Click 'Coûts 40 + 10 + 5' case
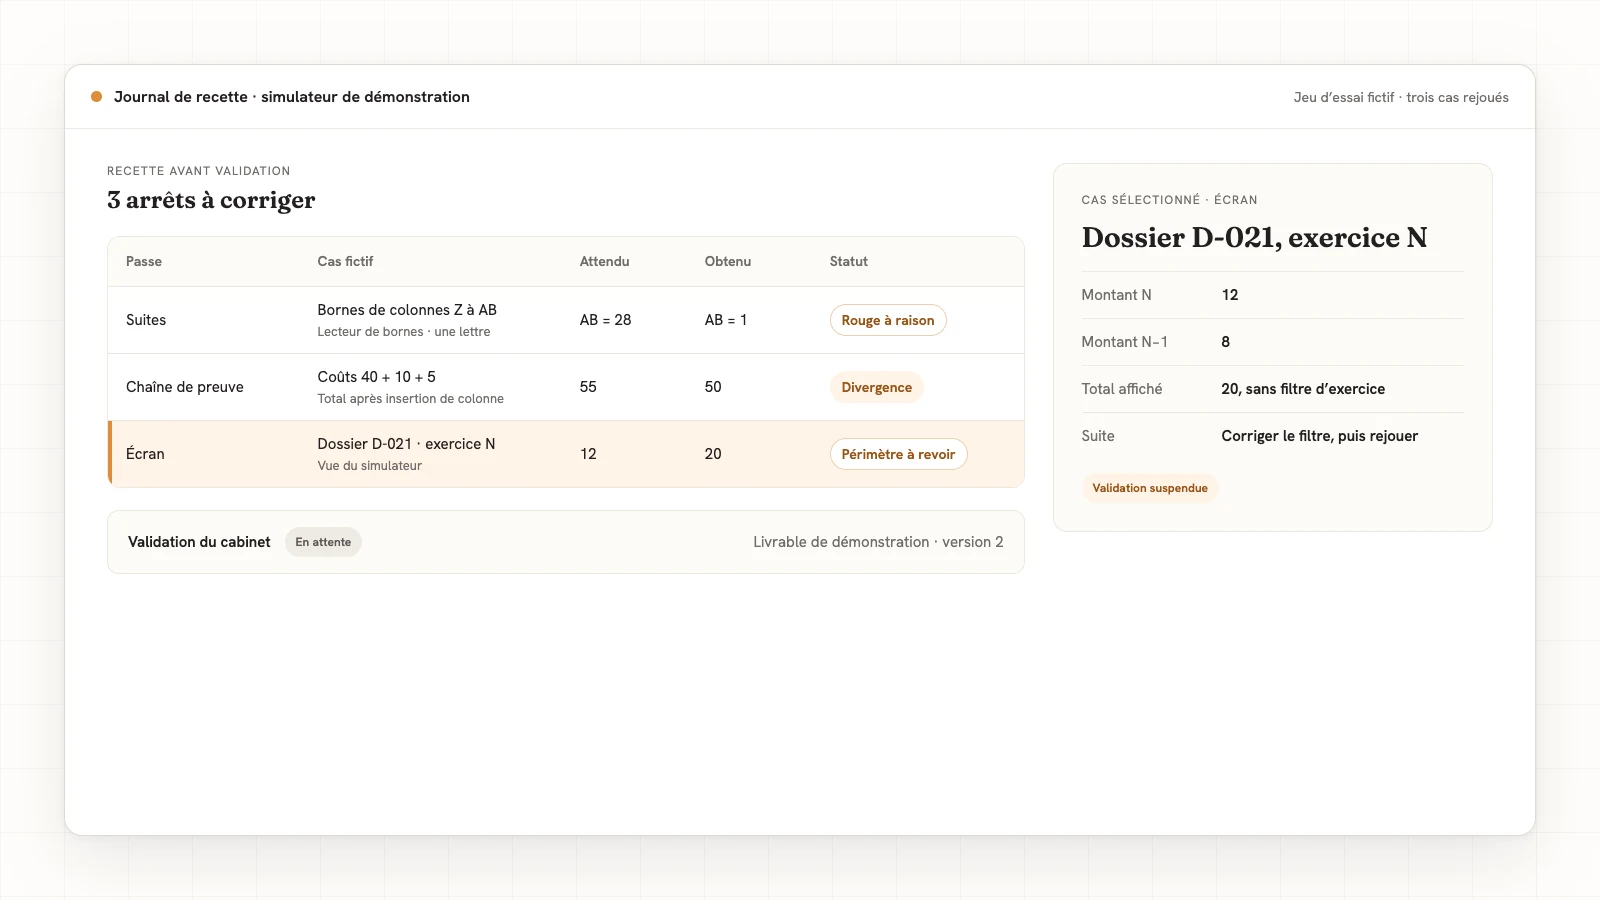This screenshot has width=1600, height=900. [376, 377]
